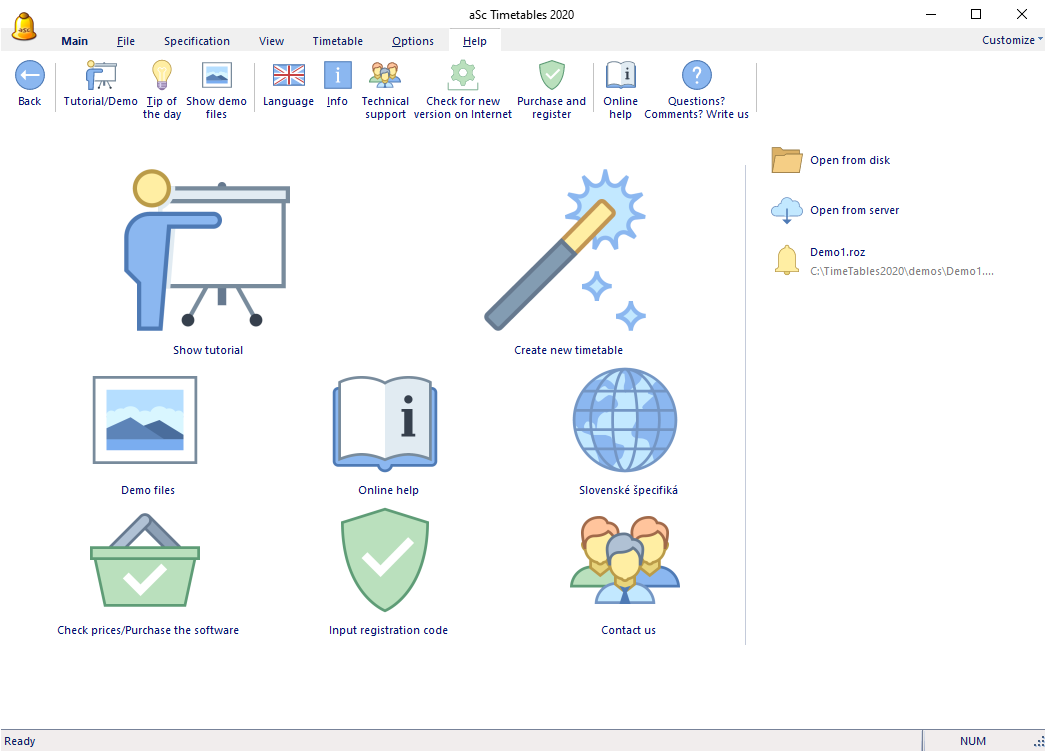This screenshot has height=752, width=1046.
Task: Click the large Online help book icon
Action: tap(385, 422)
